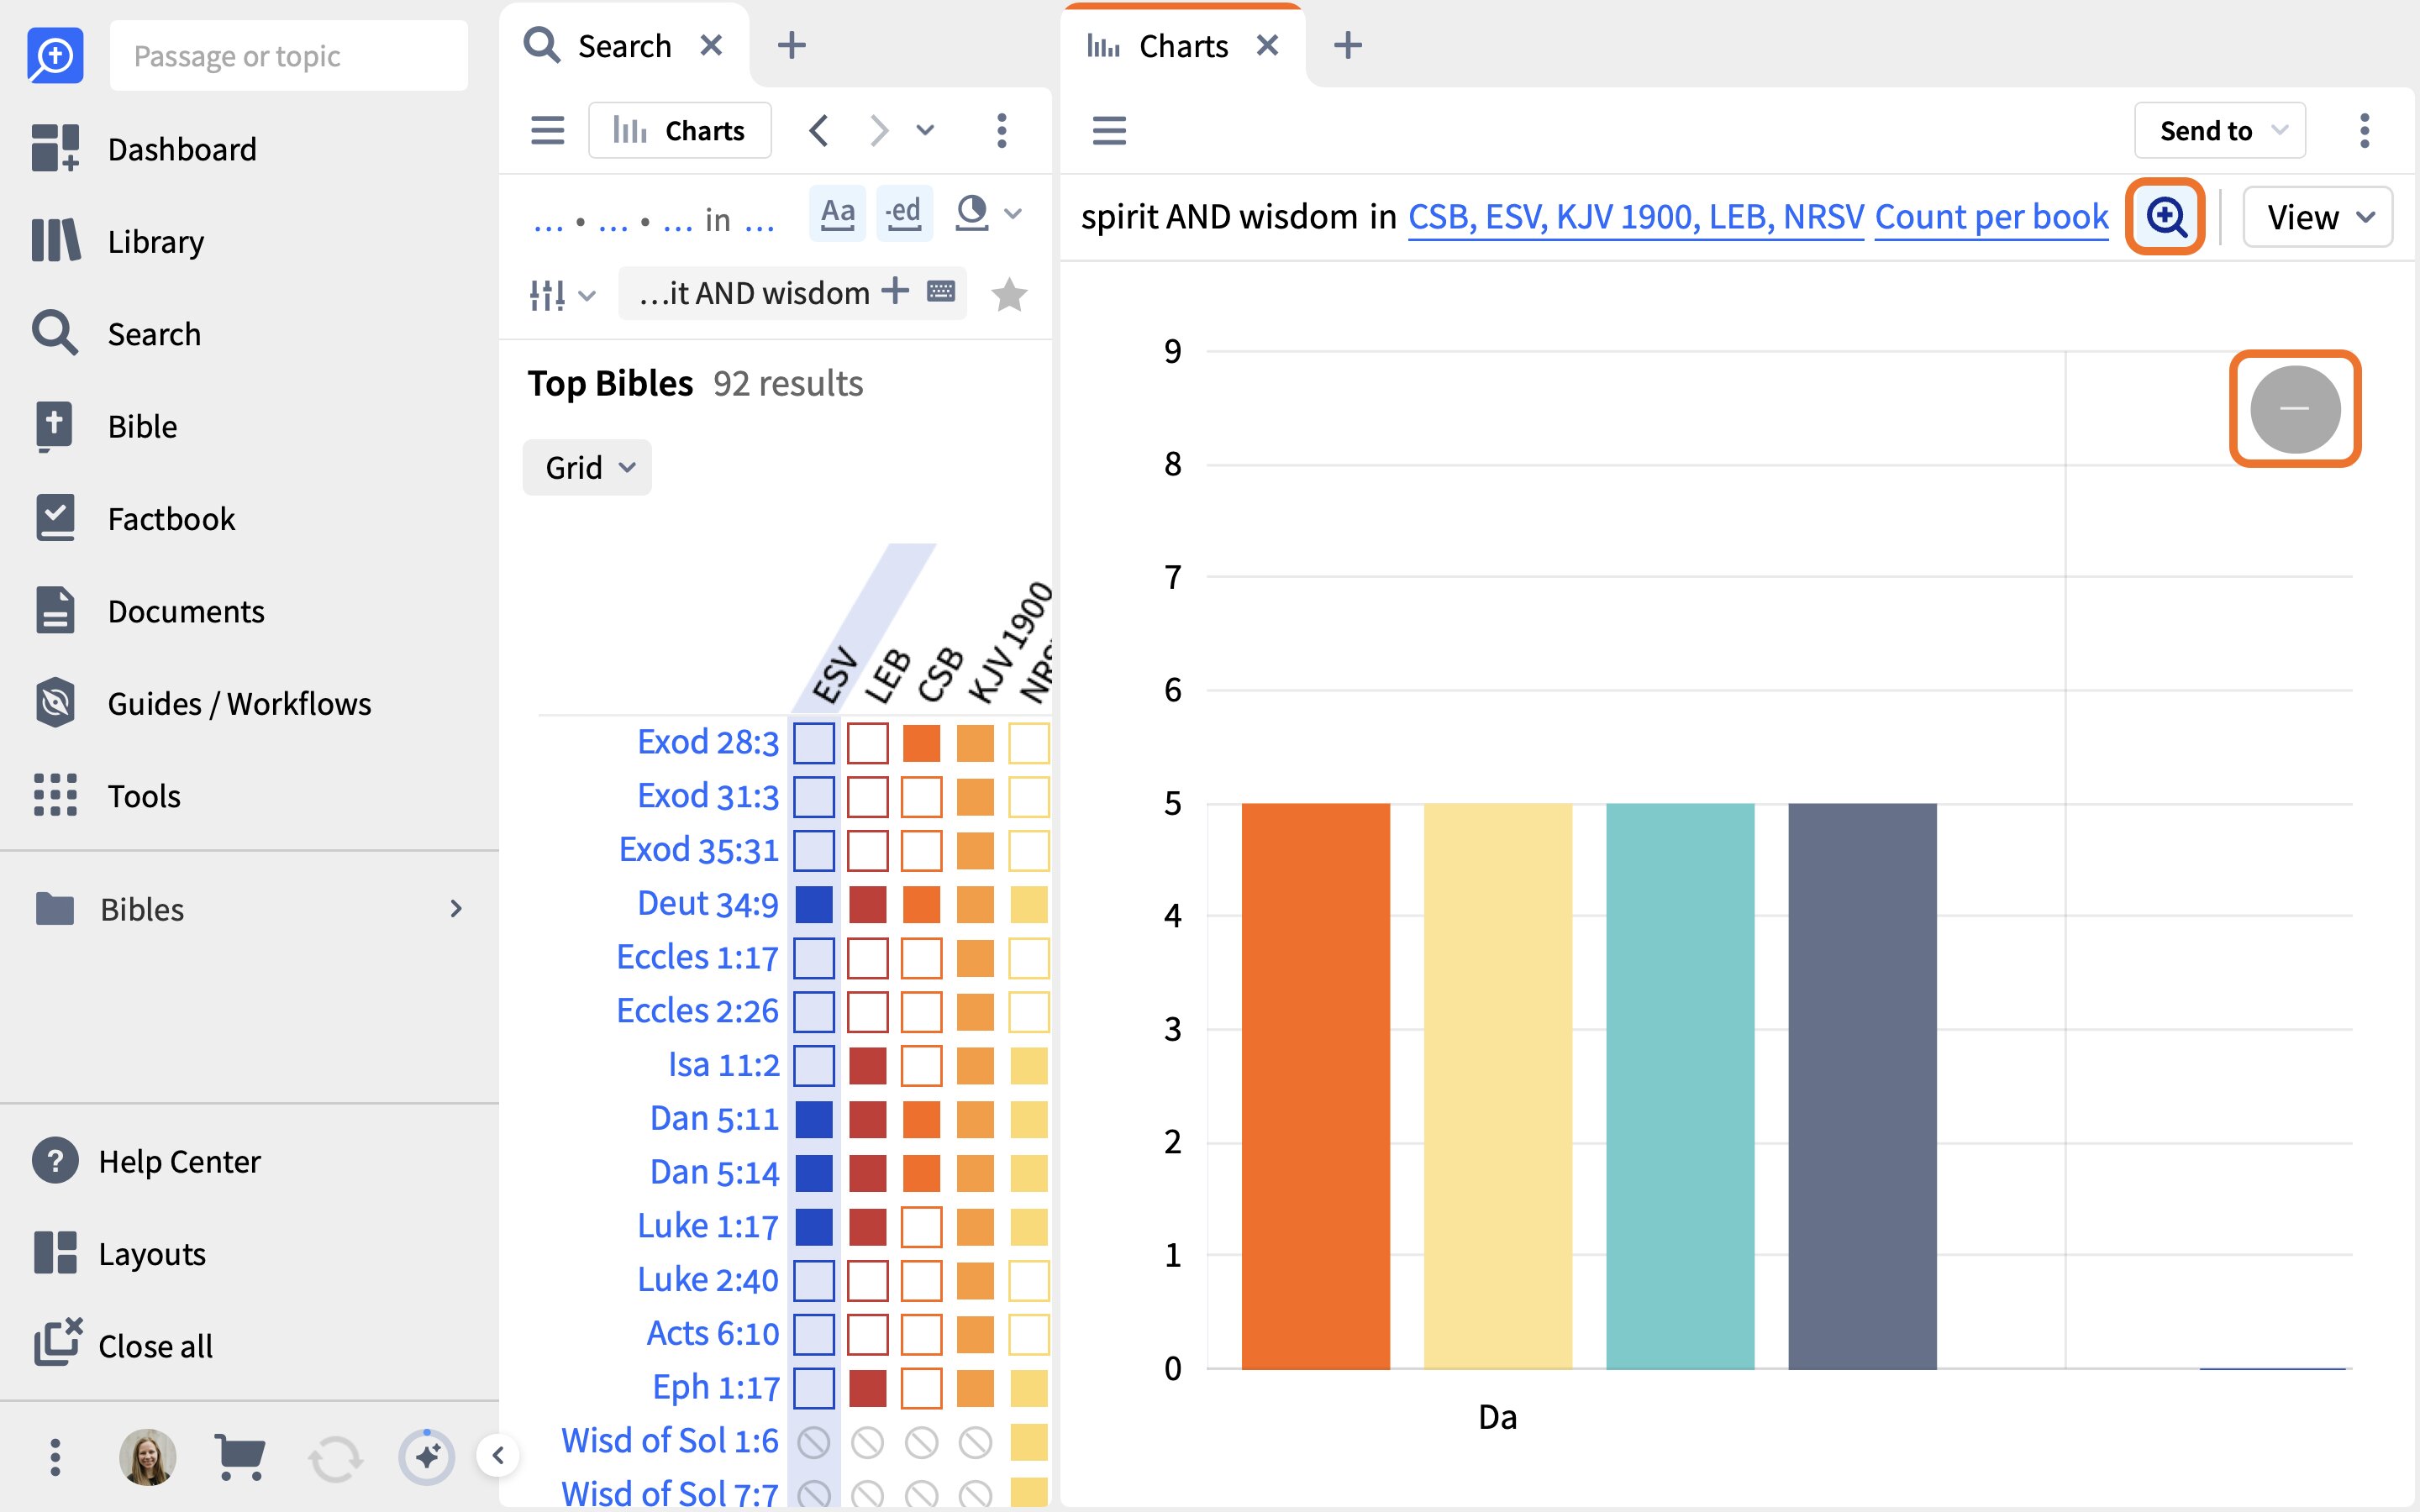This screenshot has width=2420, height=1512.
Task: Open the Charts panel kebab menu
Action: click(2364, 130)
